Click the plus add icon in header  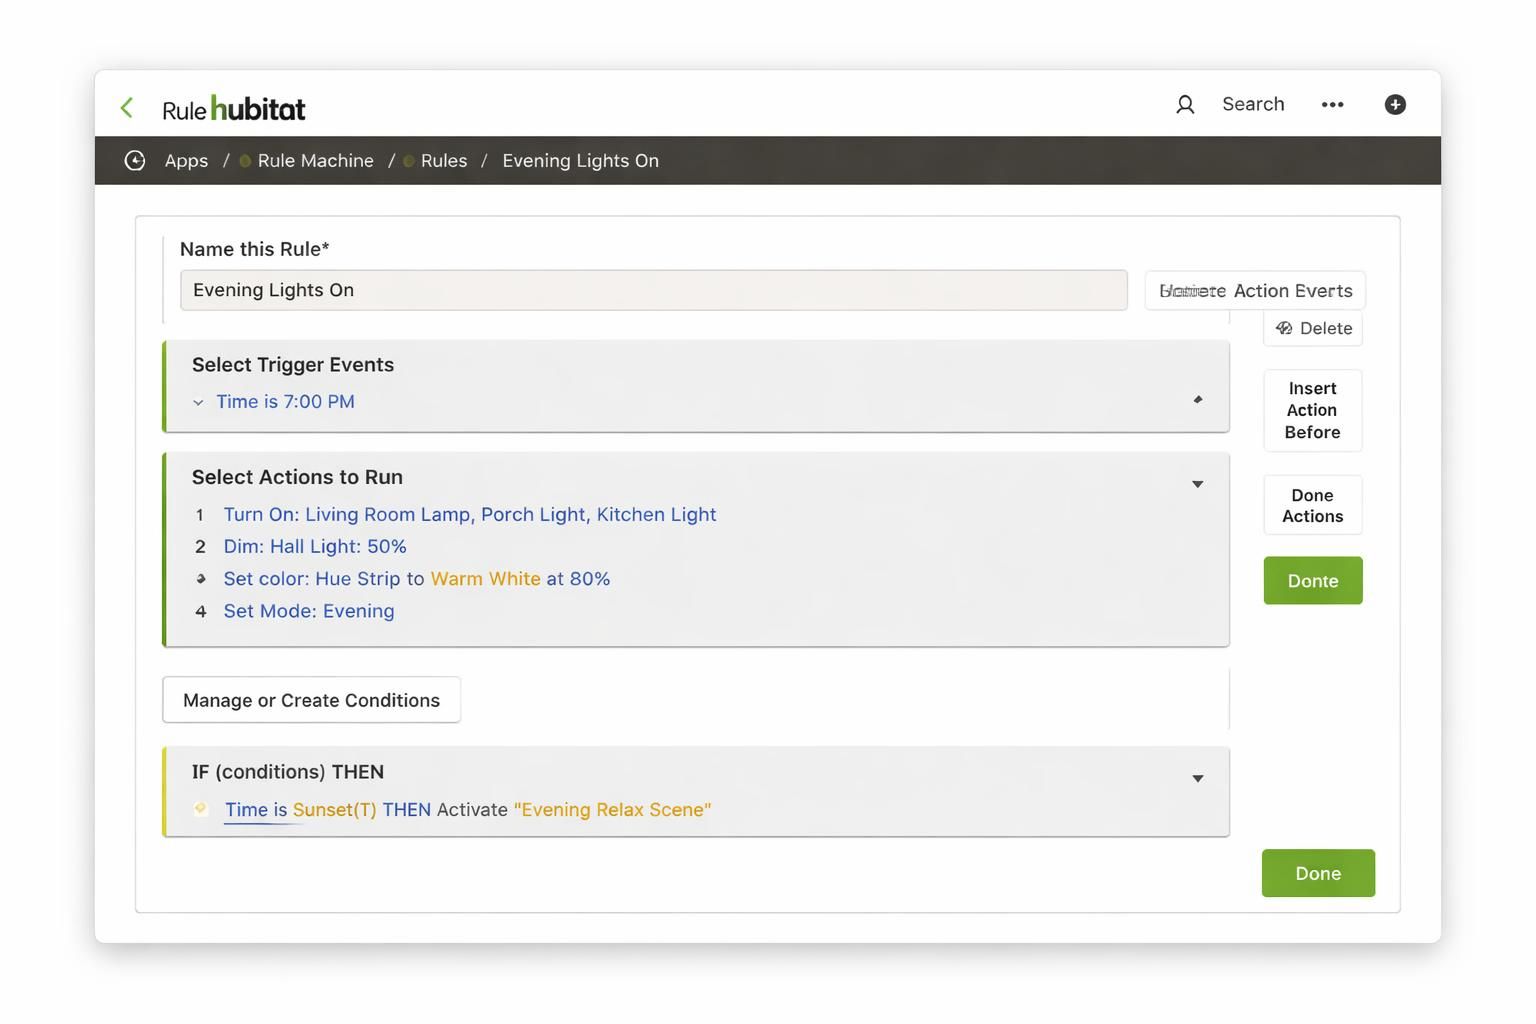pyautogui.click(x=1395, y=105)
